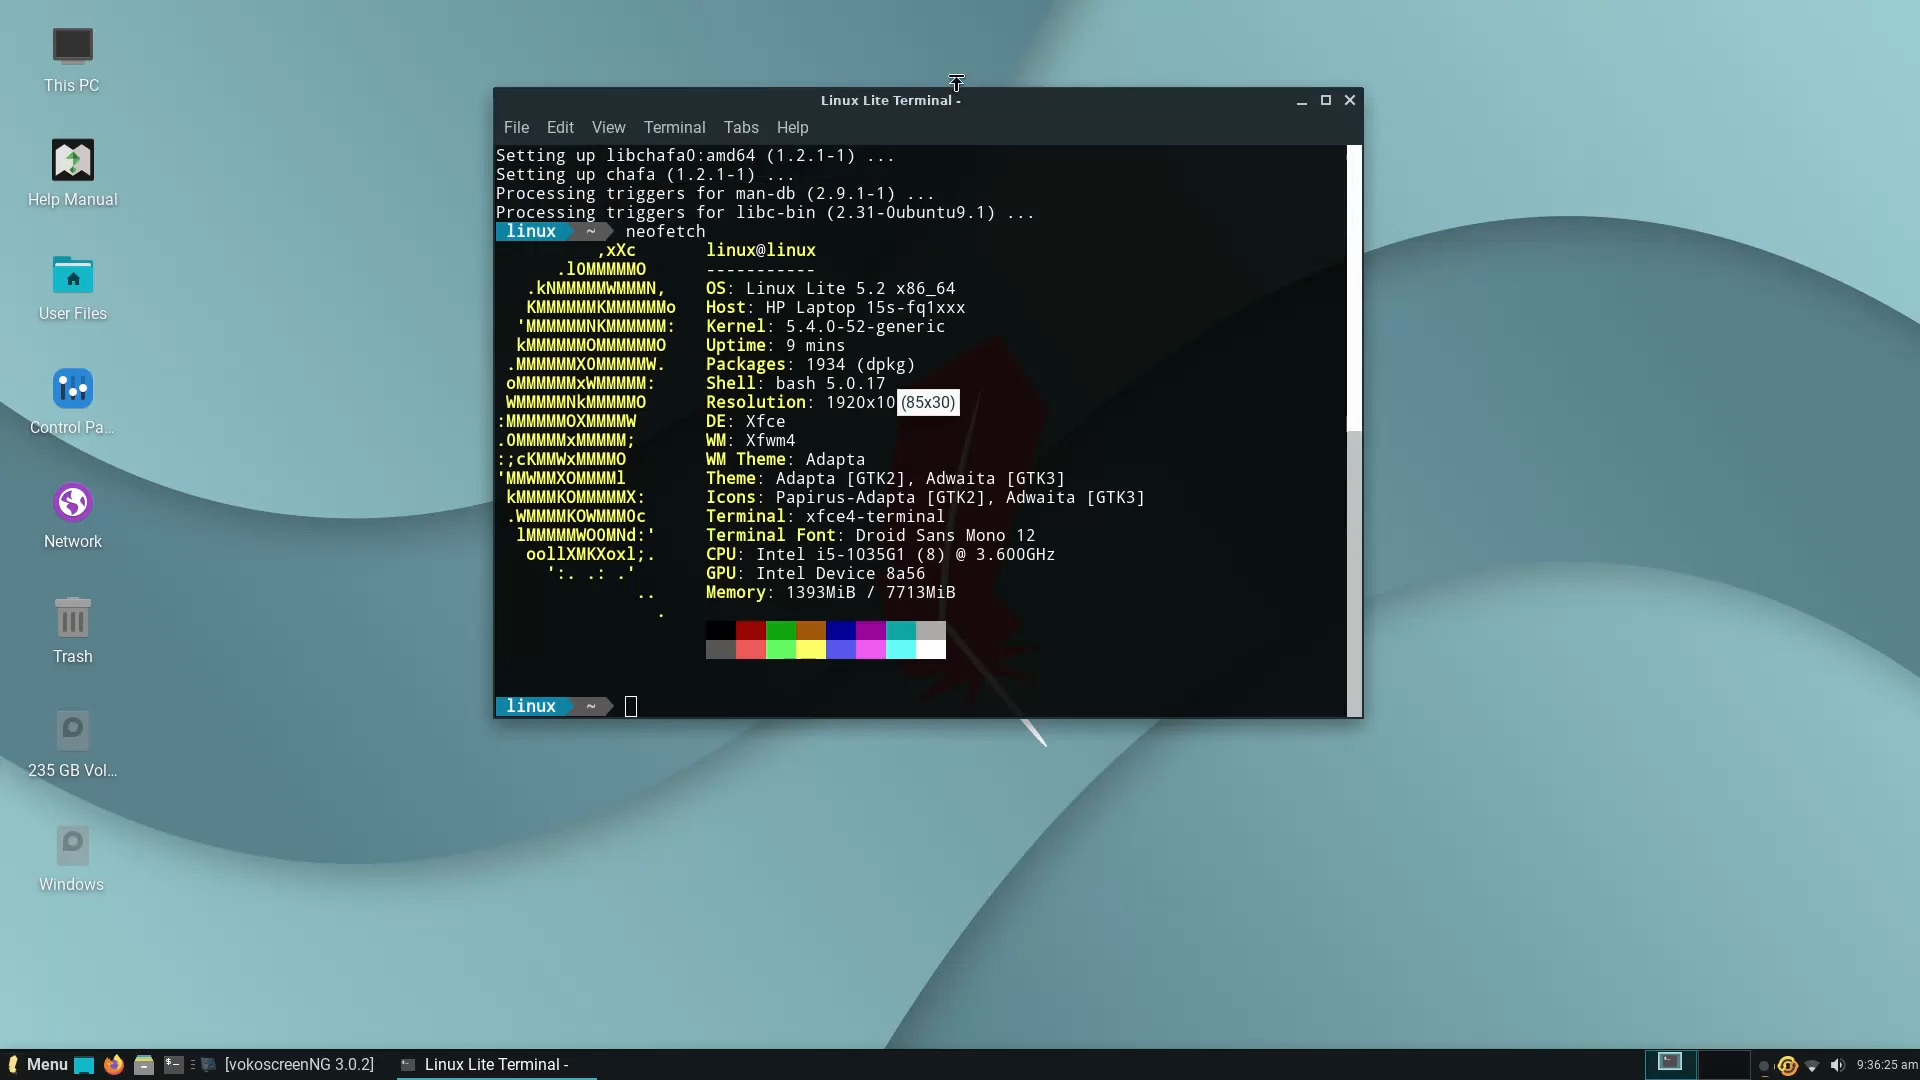This screenshot has width=1920, height=1080.
Task: Open the Tabs menu of the terminal
Action: [740, 127]
